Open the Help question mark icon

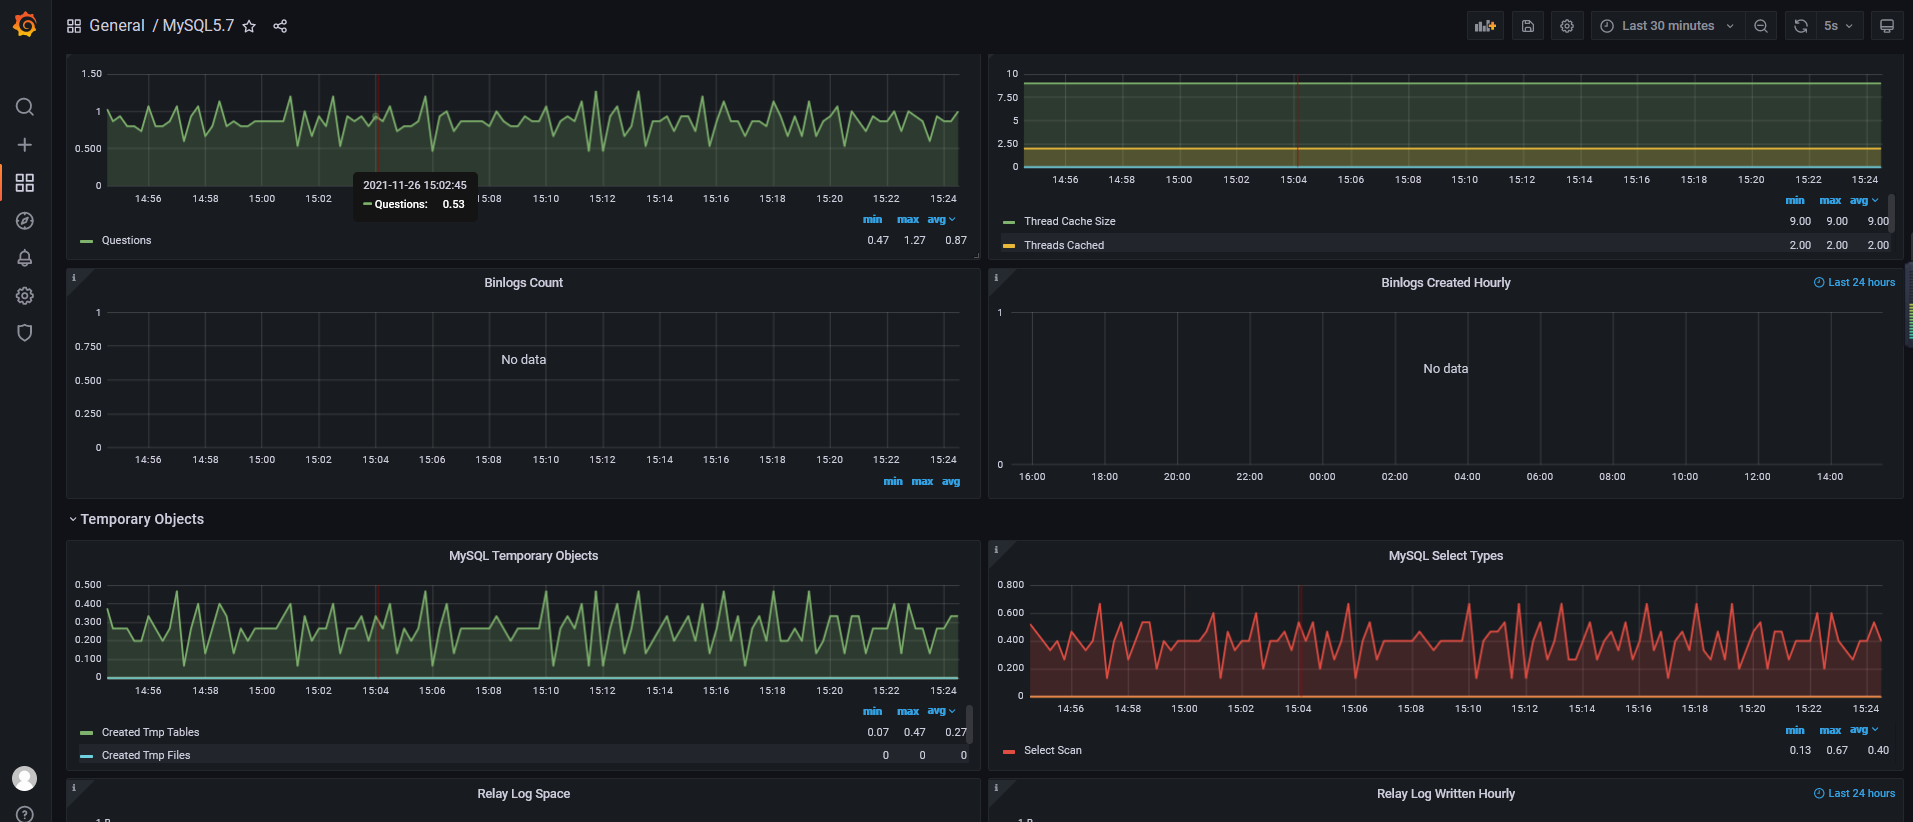click(x=25, y=814)
